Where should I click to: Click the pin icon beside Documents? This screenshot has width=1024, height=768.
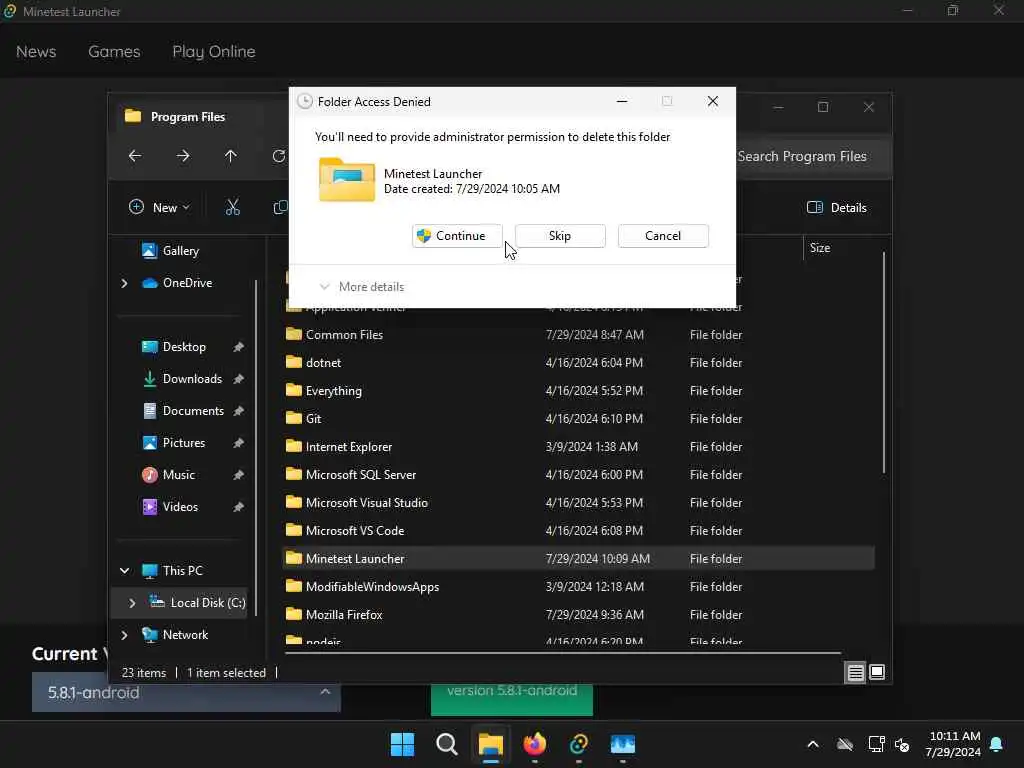click(x=238, y=411)
